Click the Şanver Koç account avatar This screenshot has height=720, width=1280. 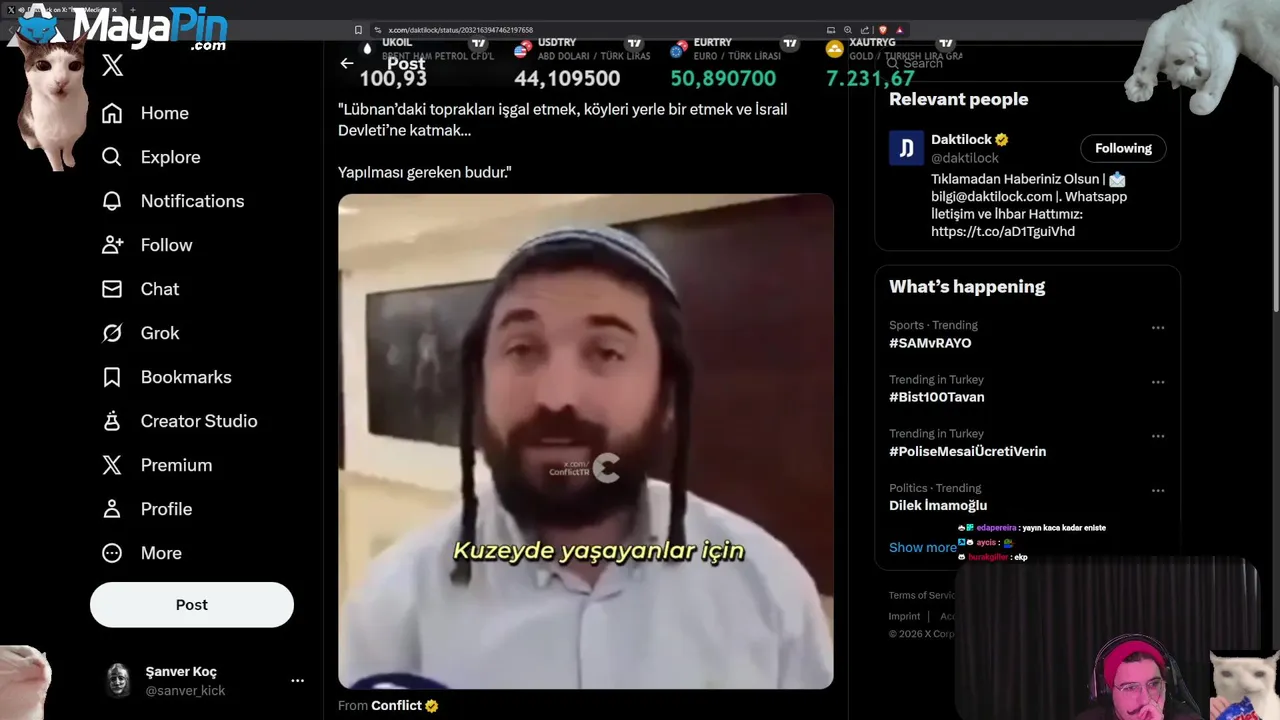[x=119, y=680]
